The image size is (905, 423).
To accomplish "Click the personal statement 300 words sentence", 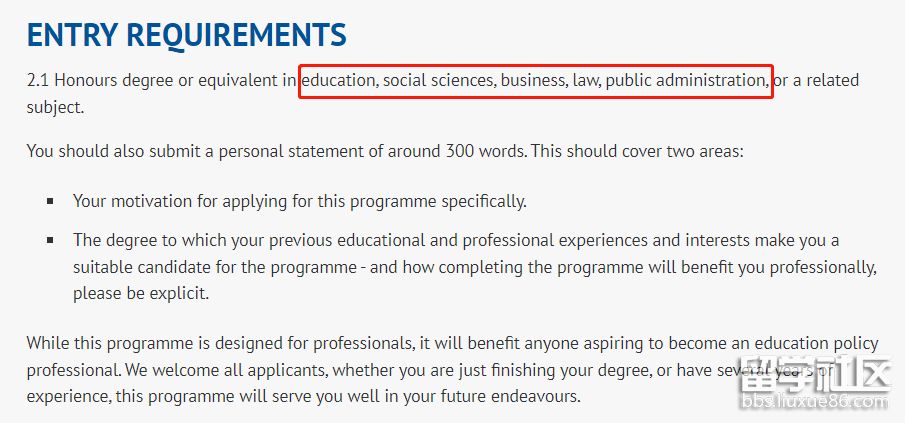I will click(385, 152).
